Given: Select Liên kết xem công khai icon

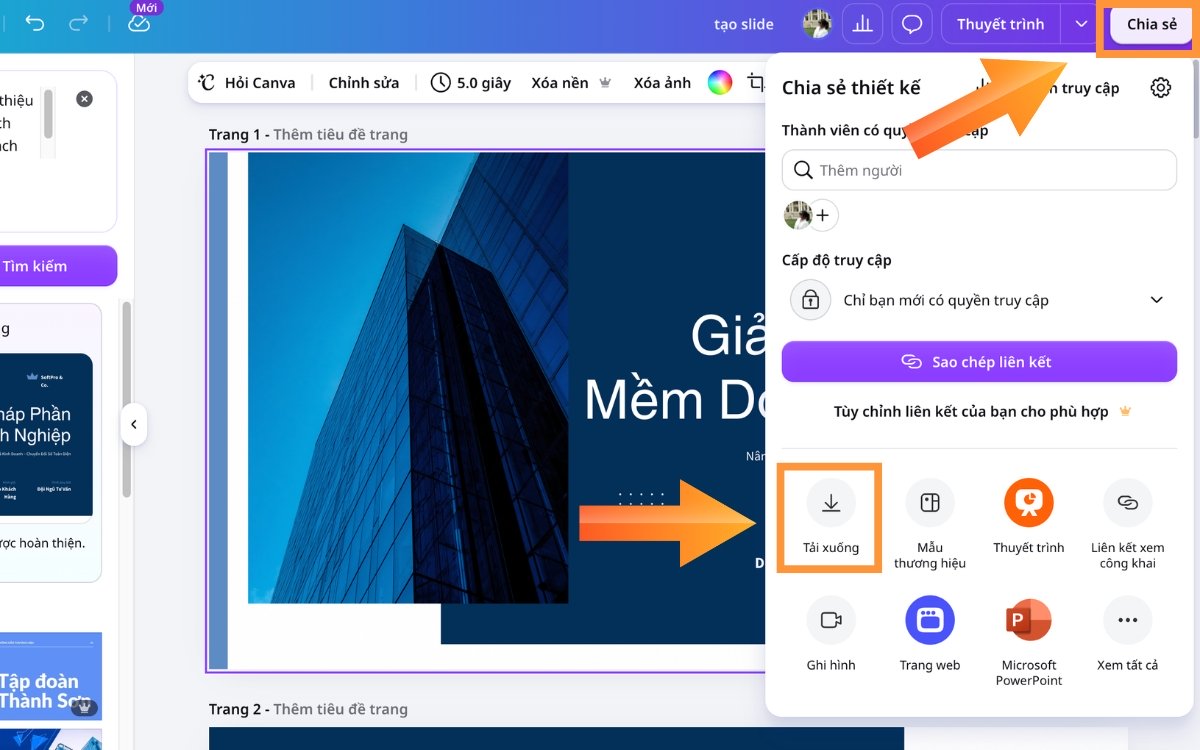Looking at the screenshot, I should pos(1128,504).
